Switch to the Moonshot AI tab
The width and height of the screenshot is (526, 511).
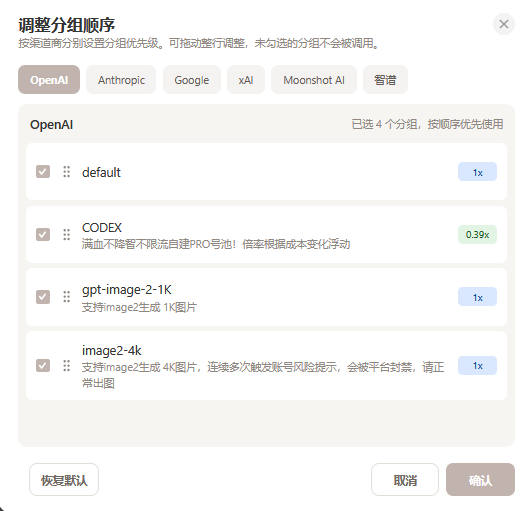[314, 80]
